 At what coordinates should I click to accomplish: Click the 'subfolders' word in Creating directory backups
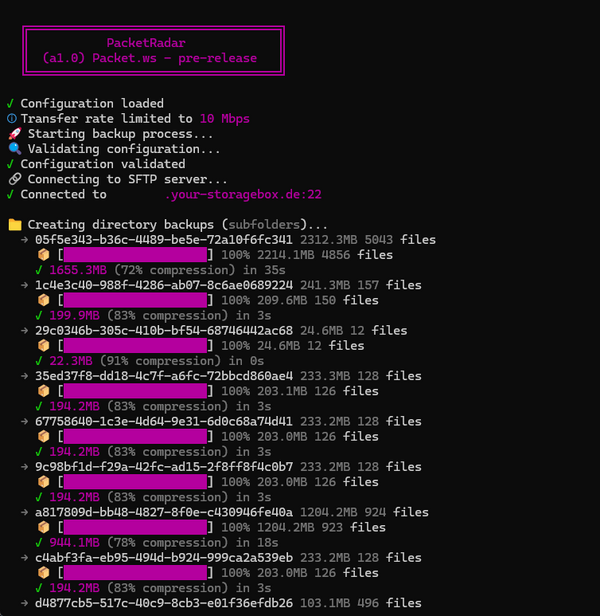pyautogui.click(x=264, y=225)
